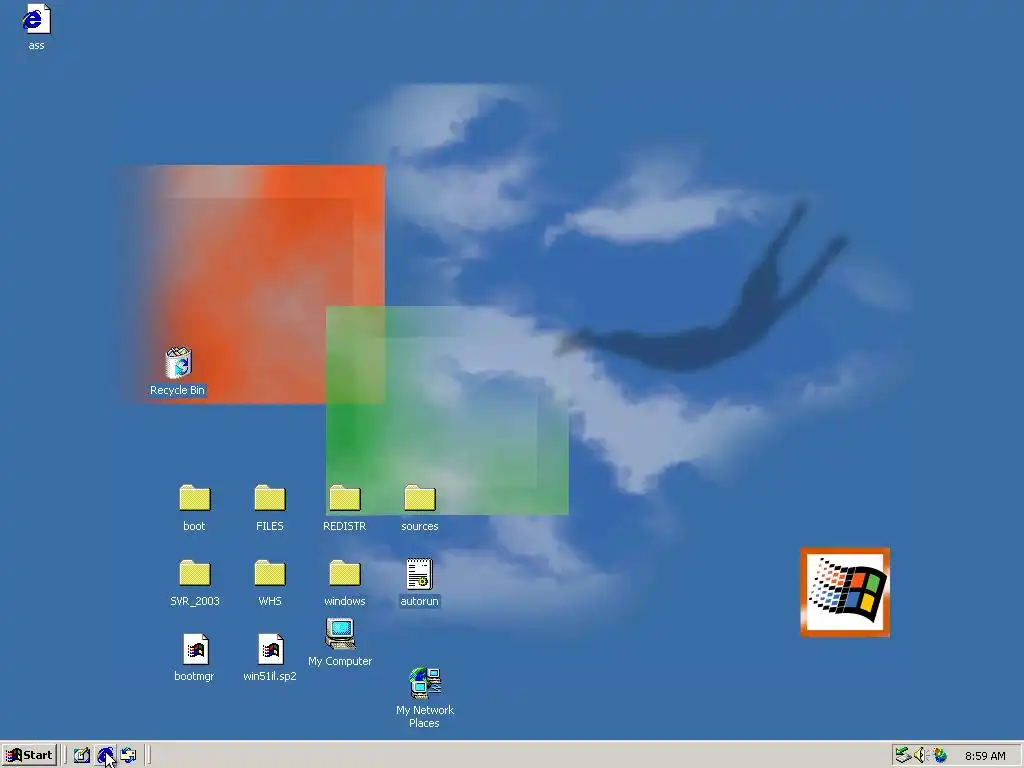Select the boot folder
The height and width of the screenshot is (768, 1024).
pos(195,498)
